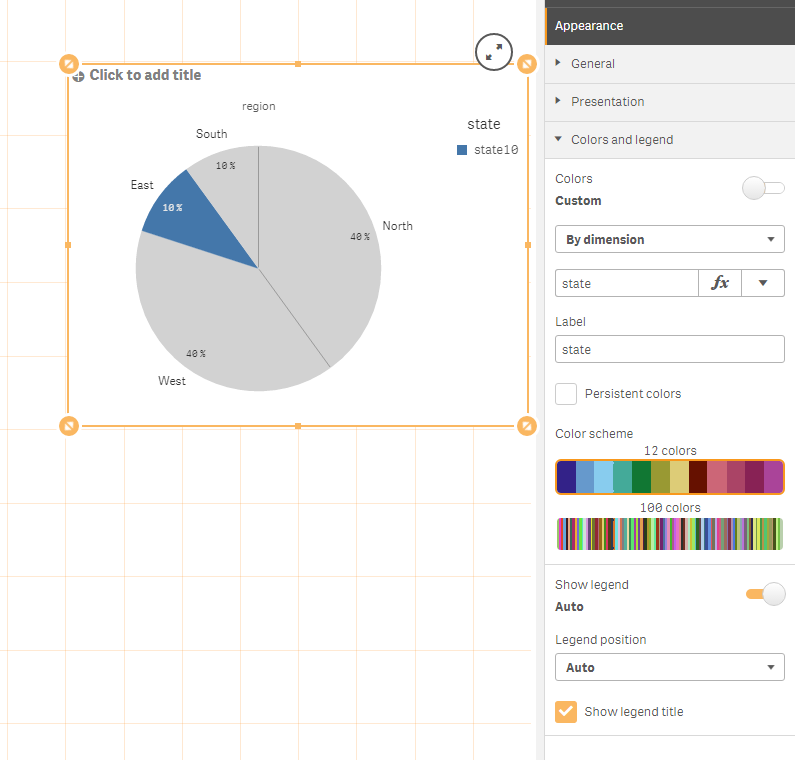Expand the Presentation section
Image resolution: width=795 pixels, height=760 pixels.
coord(607,102)
